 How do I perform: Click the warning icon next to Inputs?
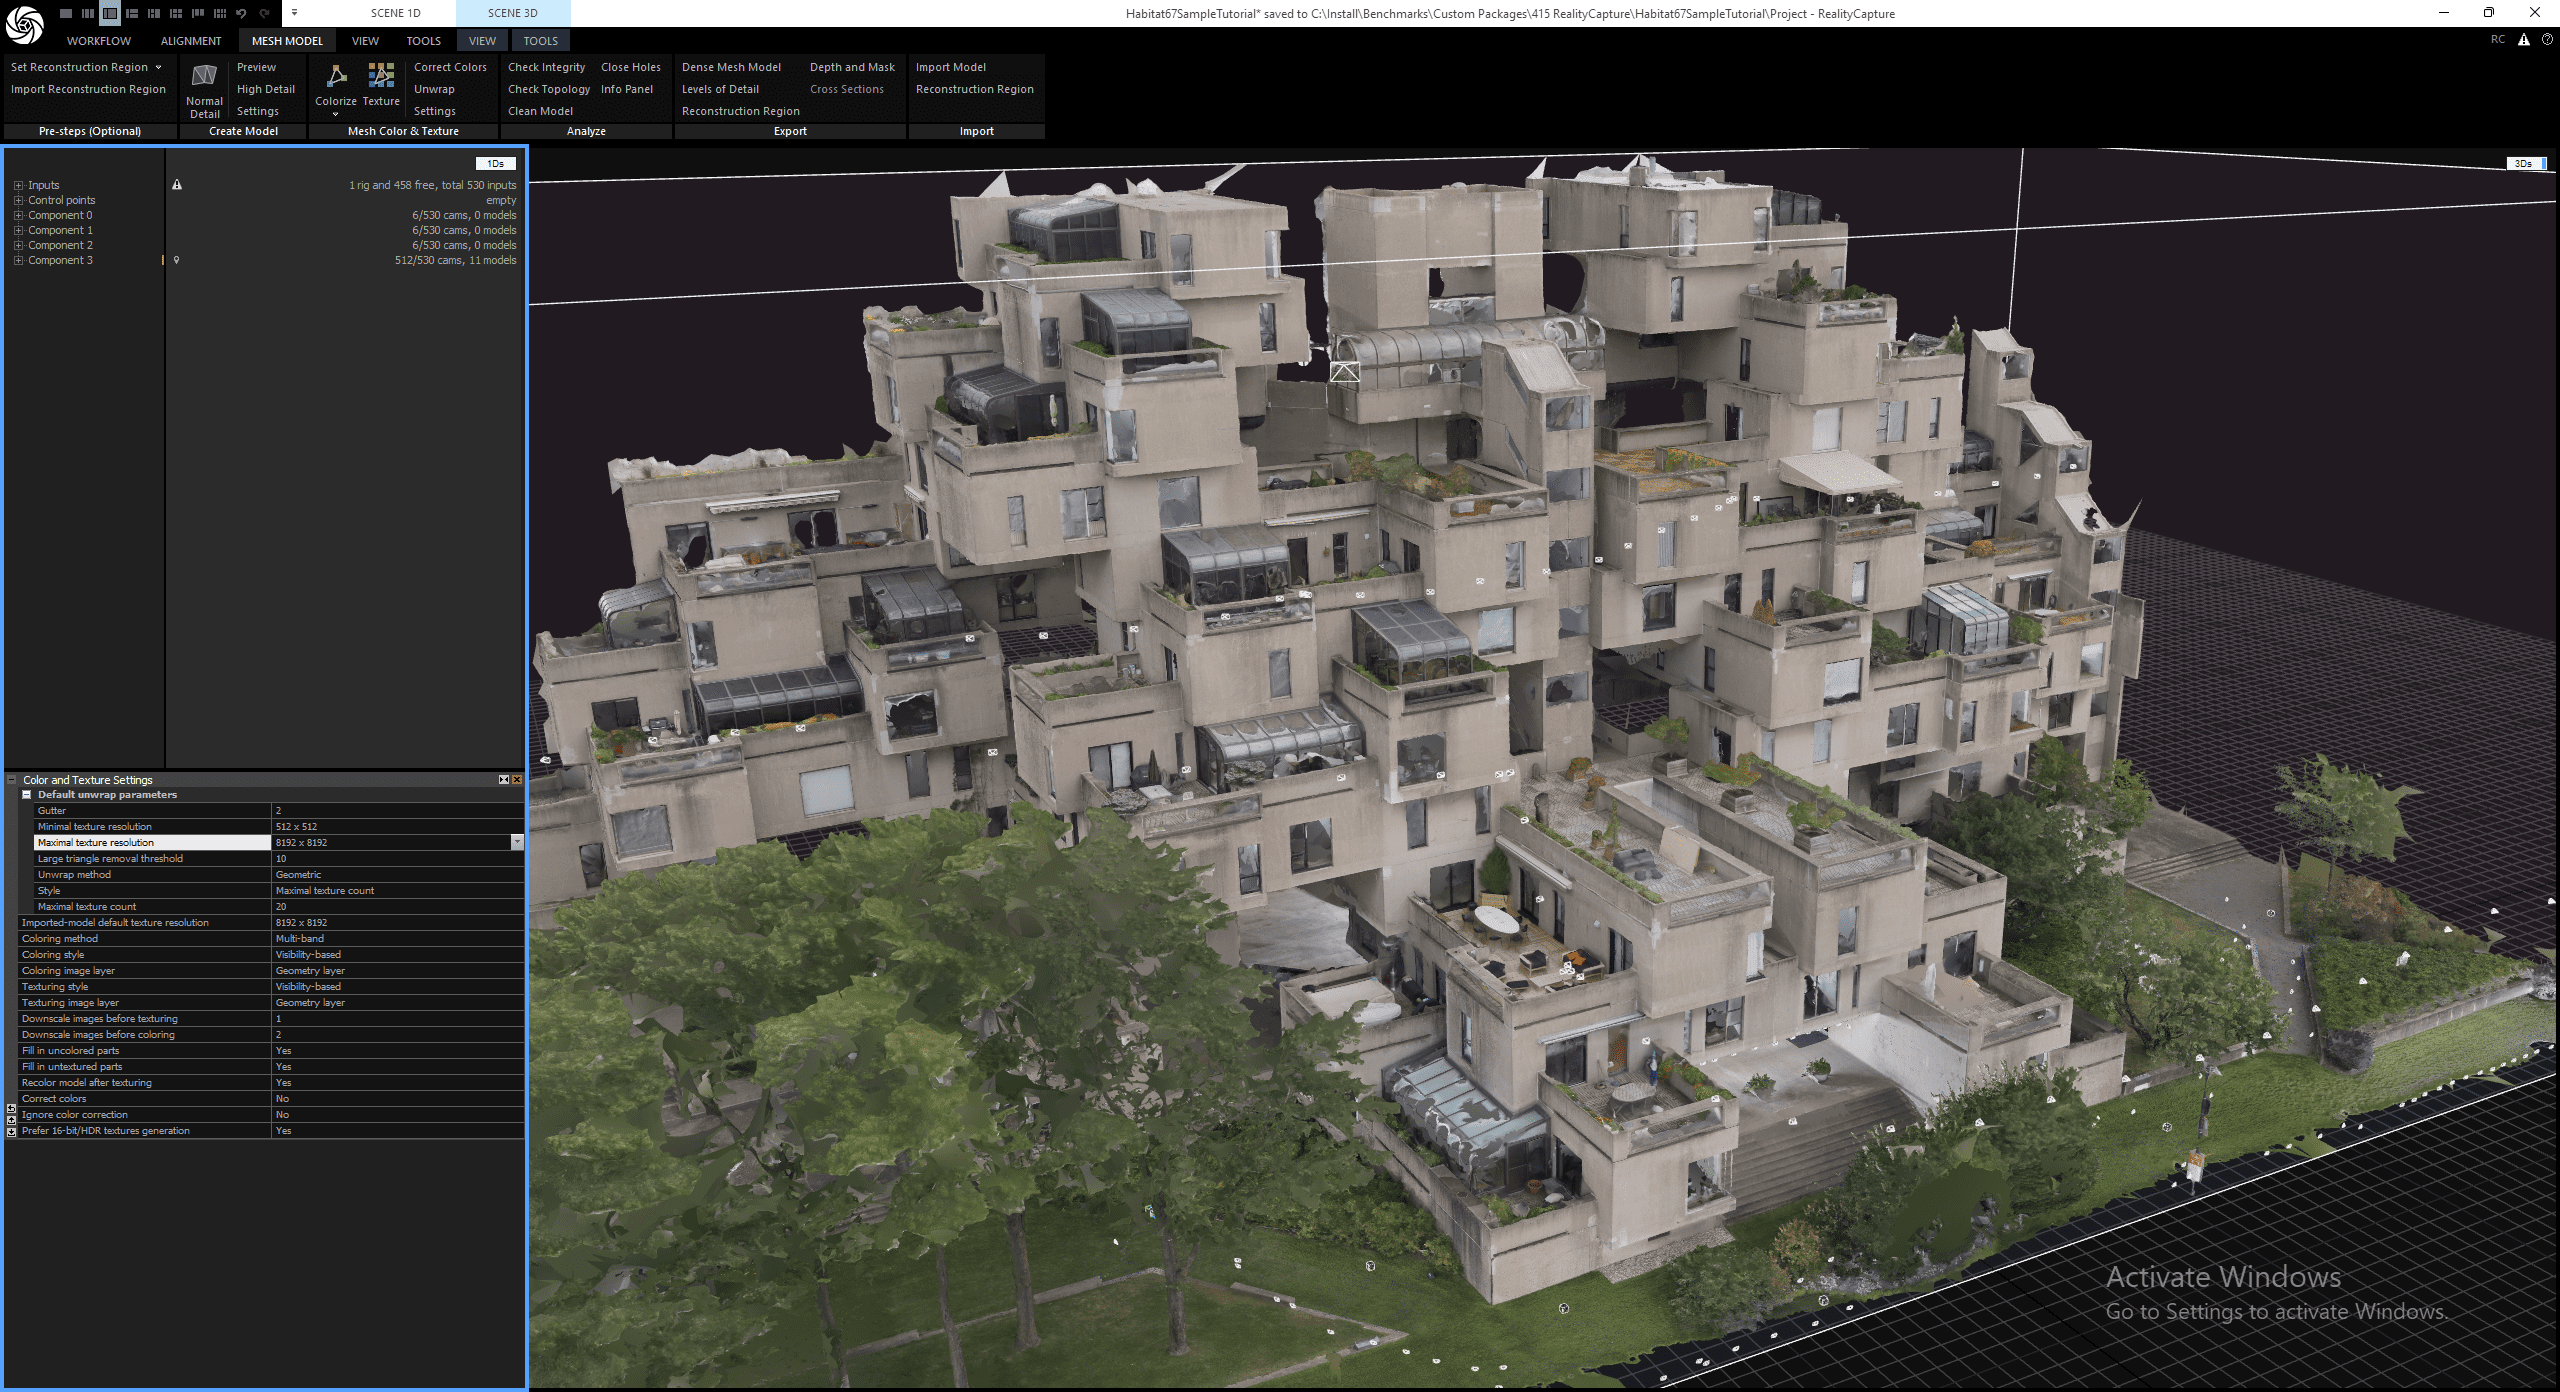point(178,185)
